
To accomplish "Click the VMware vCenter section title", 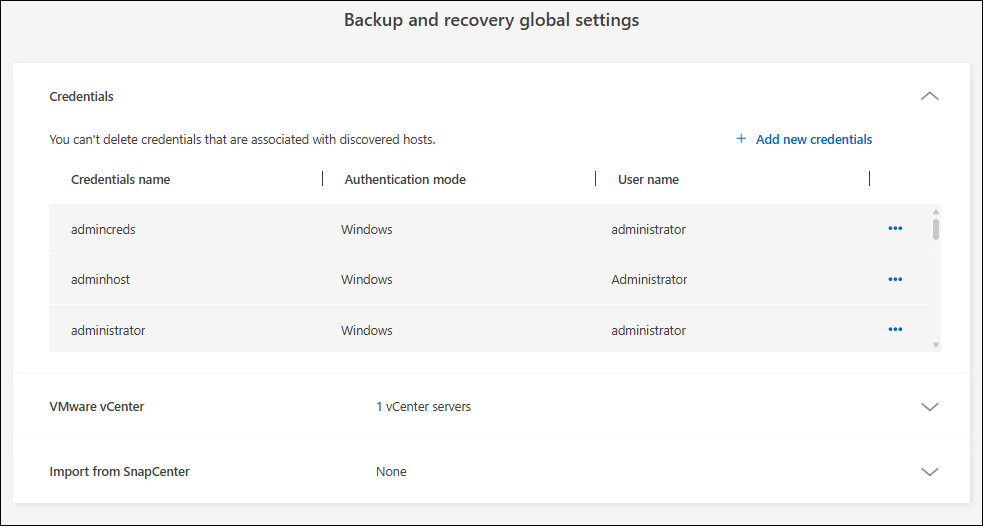I will (94, 407).
